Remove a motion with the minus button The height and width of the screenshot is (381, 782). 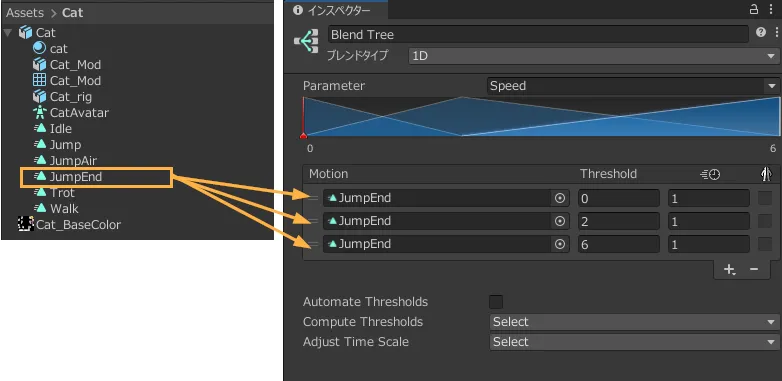tap(754, 269)
